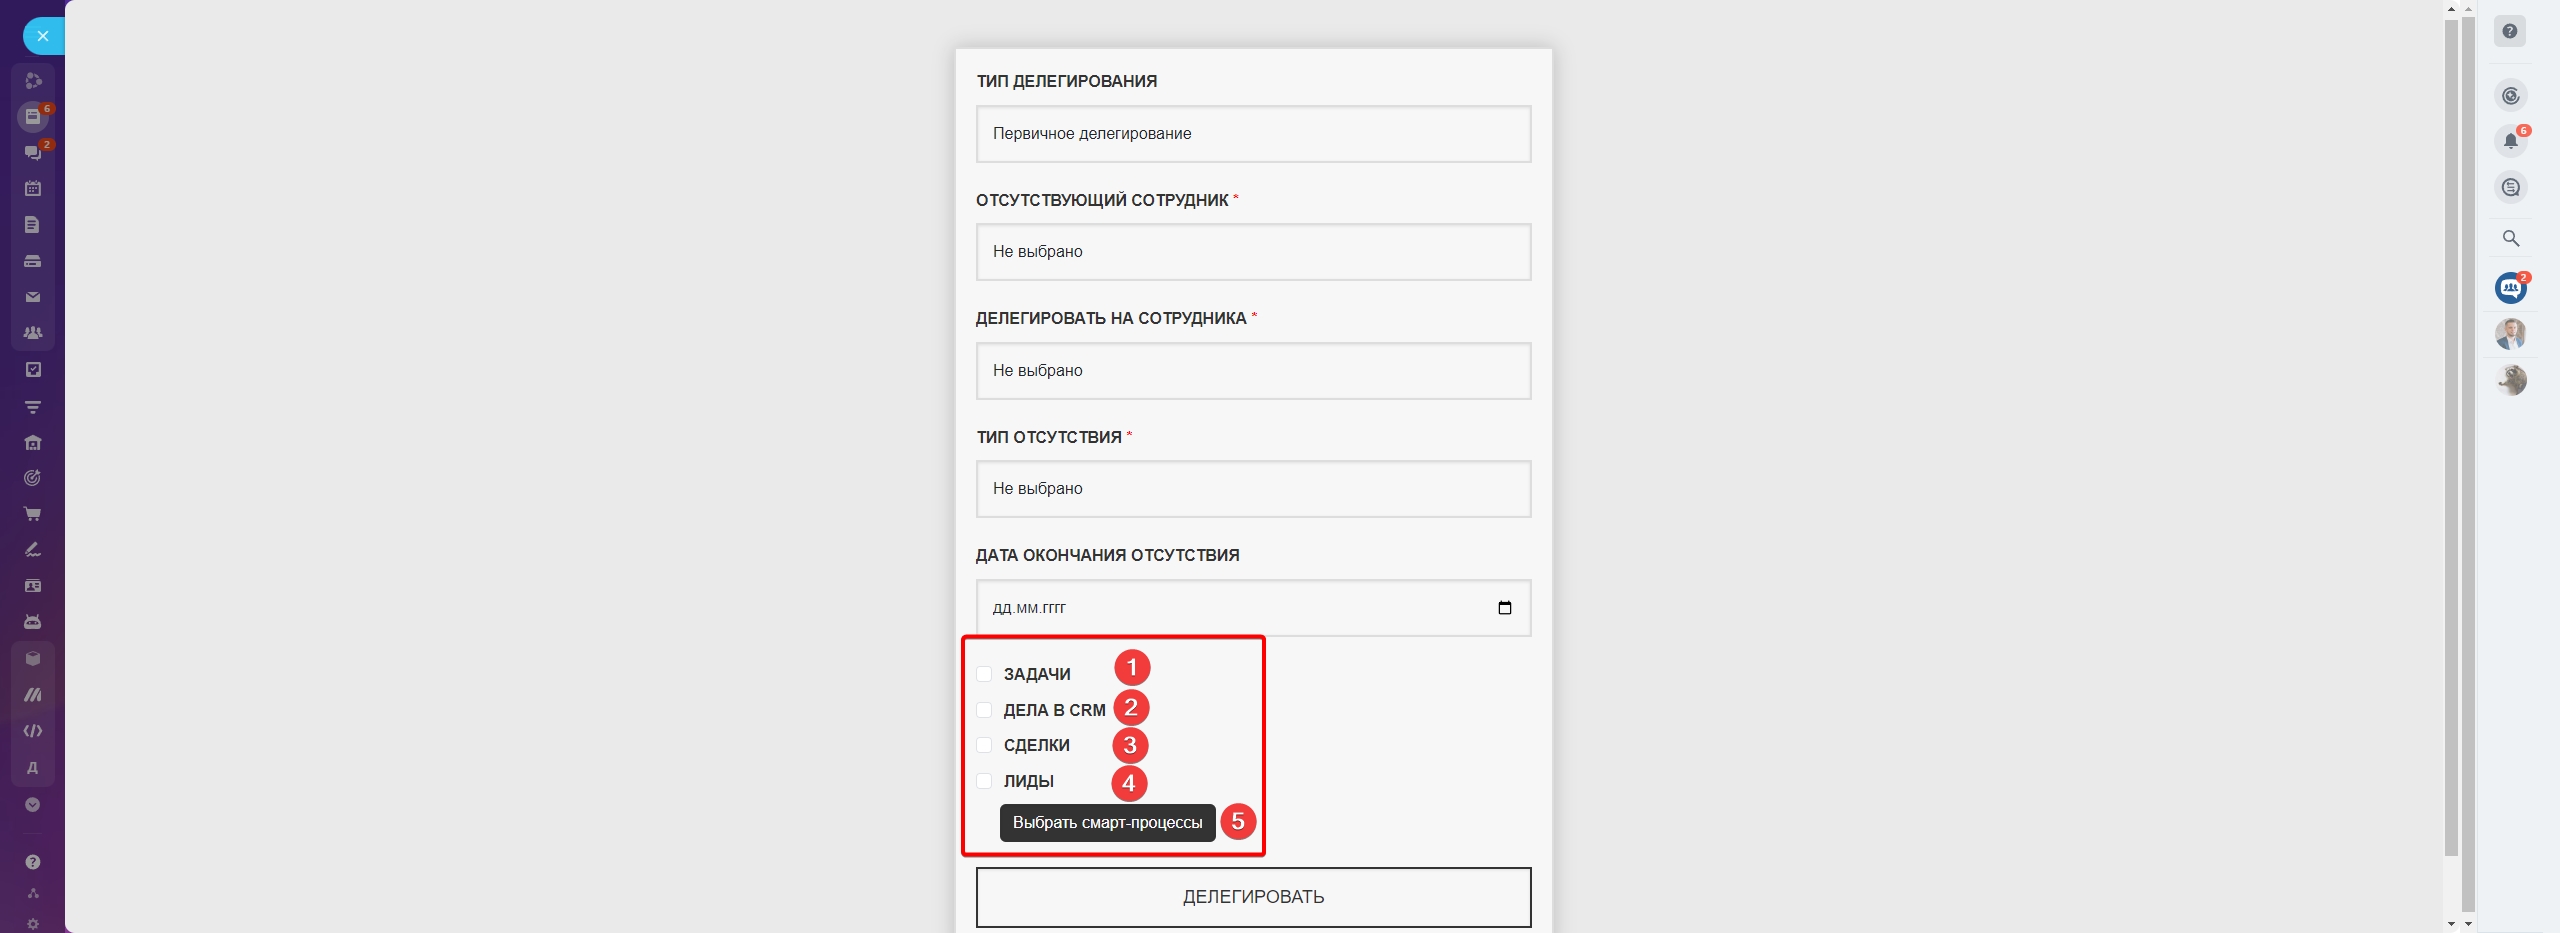Open the 'Тип делегирования' dropdown

pos(1253,134)
